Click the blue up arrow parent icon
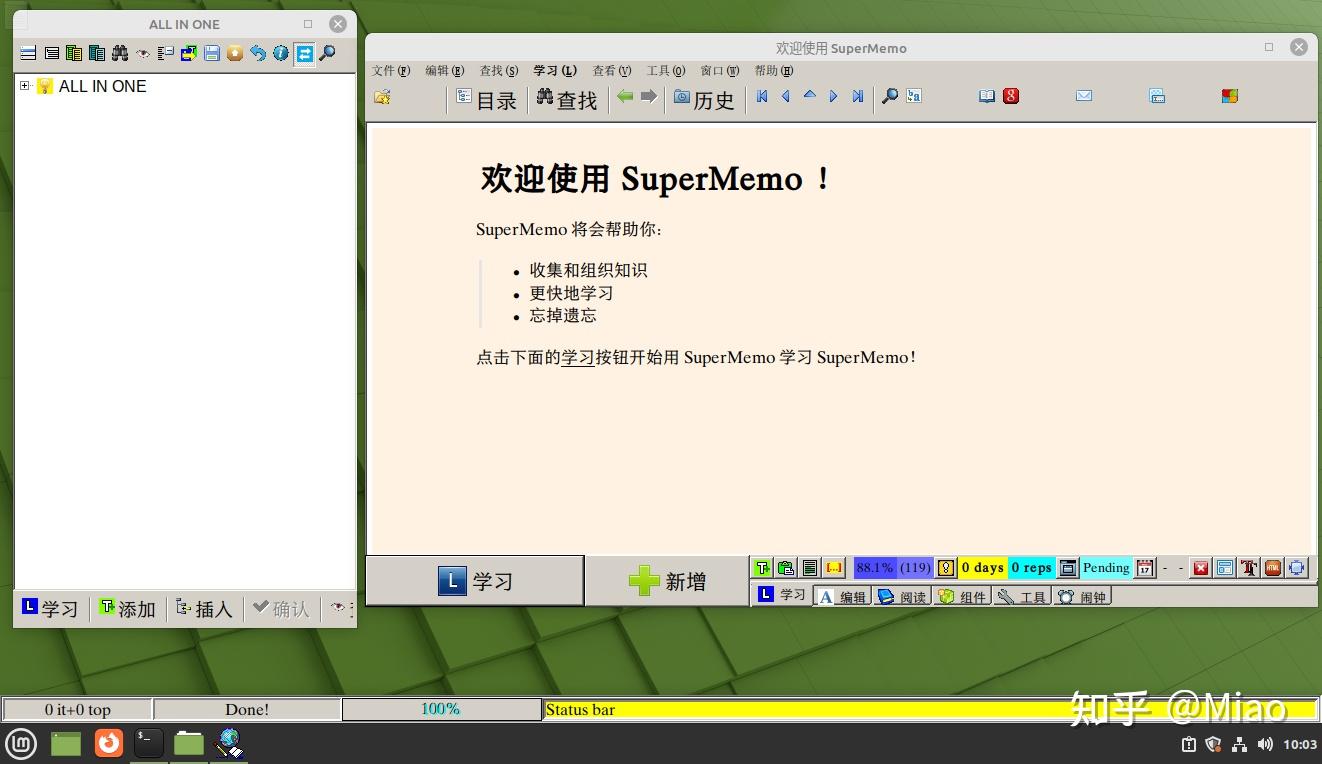1322x764 pixels. [810, 96]
